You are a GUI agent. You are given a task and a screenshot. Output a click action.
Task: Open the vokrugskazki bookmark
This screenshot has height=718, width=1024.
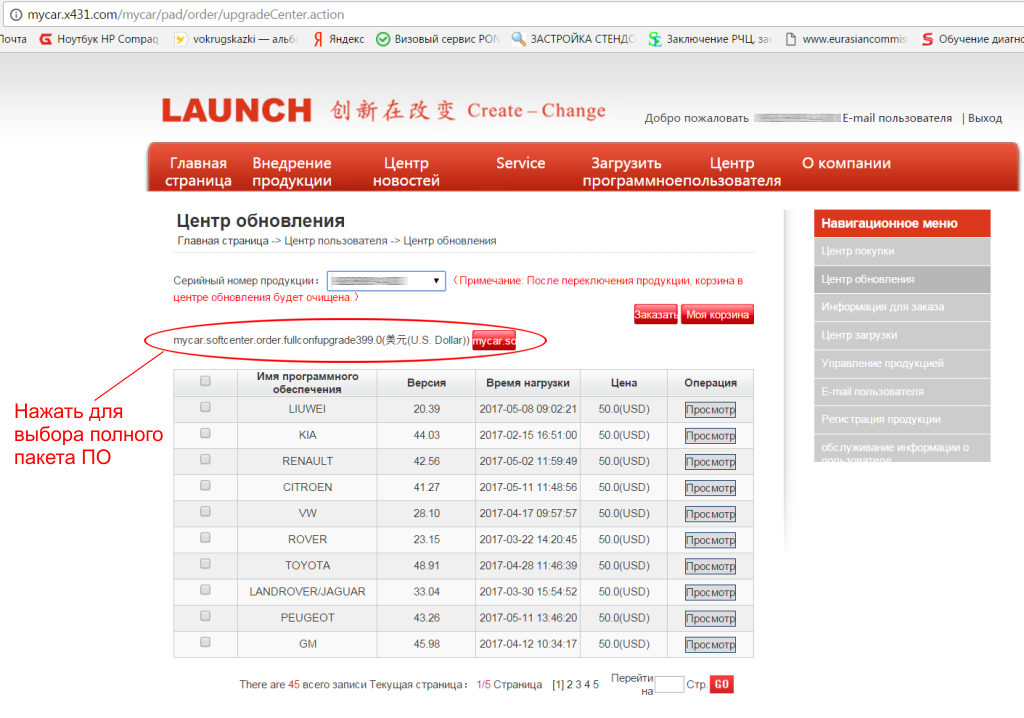click(234, 39)
